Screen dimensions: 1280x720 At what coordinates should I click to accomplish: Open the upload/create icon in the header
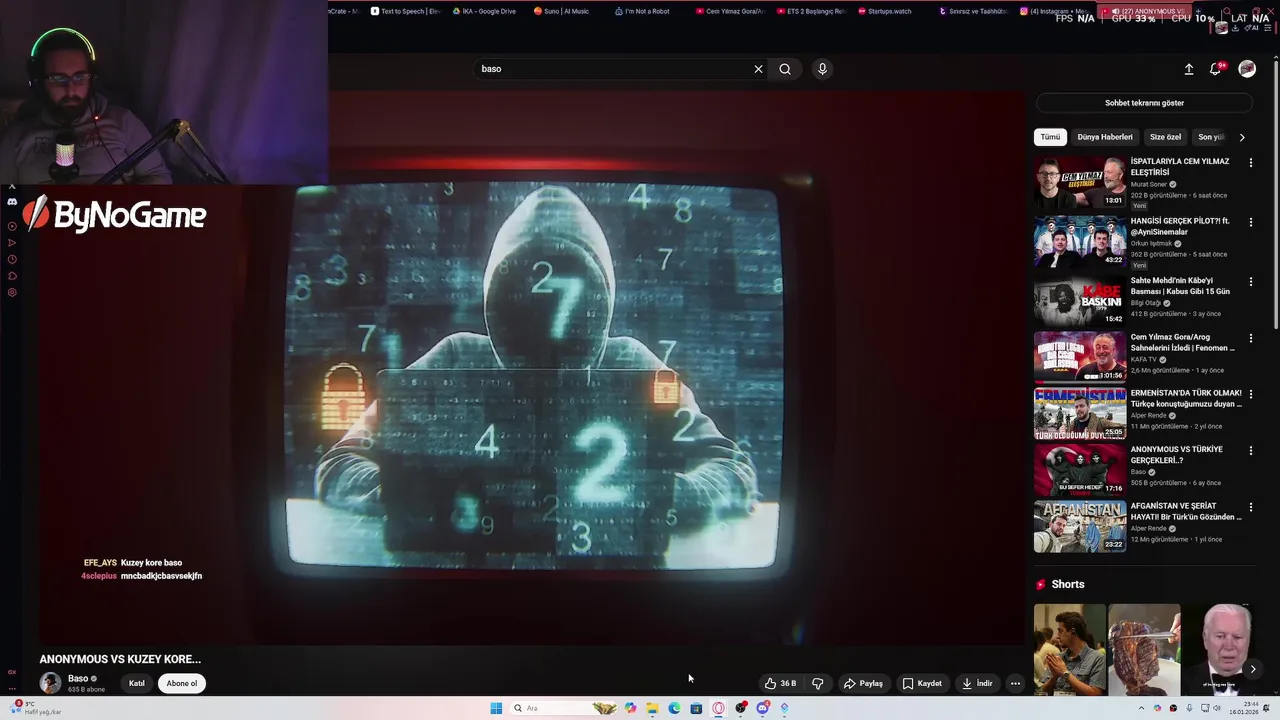[1189, 69]
